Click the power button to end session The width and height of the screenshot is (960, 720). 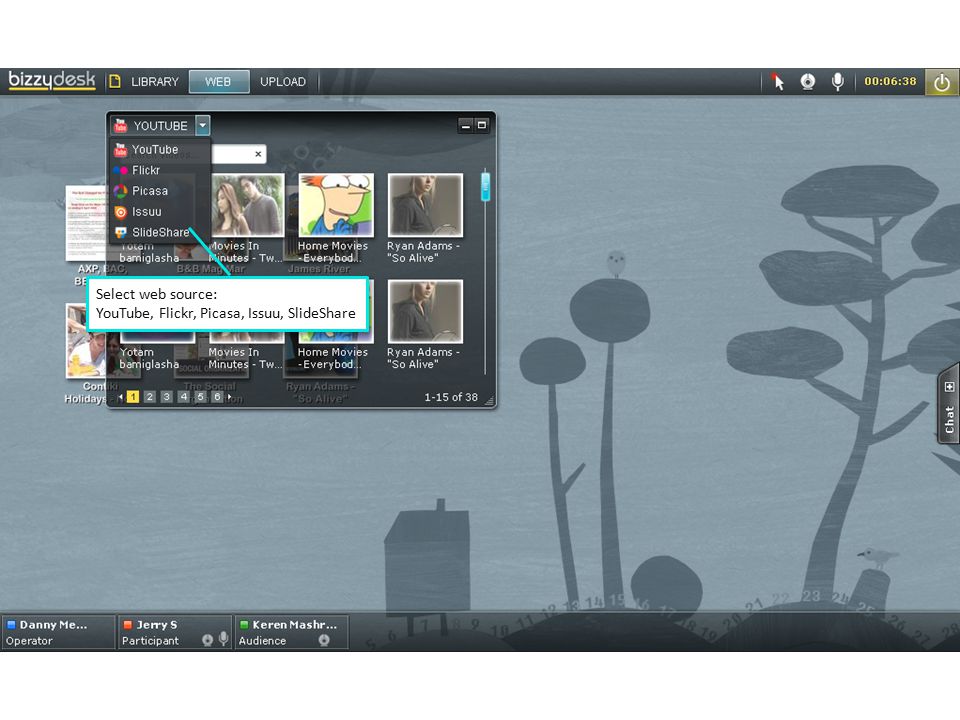tap(942, 82)
